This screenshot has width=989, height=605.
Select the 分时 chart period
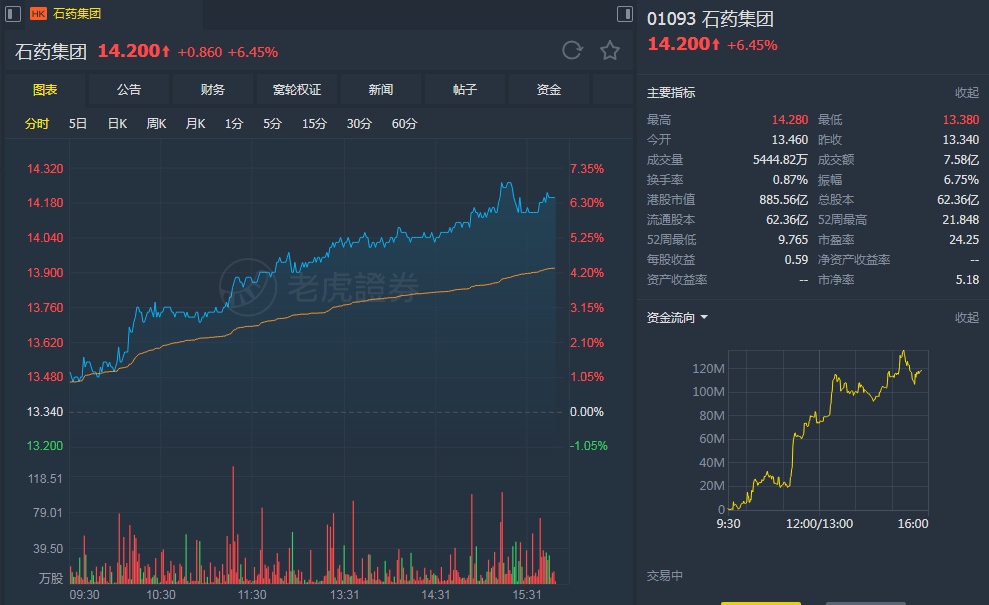(x=37, y=124)
